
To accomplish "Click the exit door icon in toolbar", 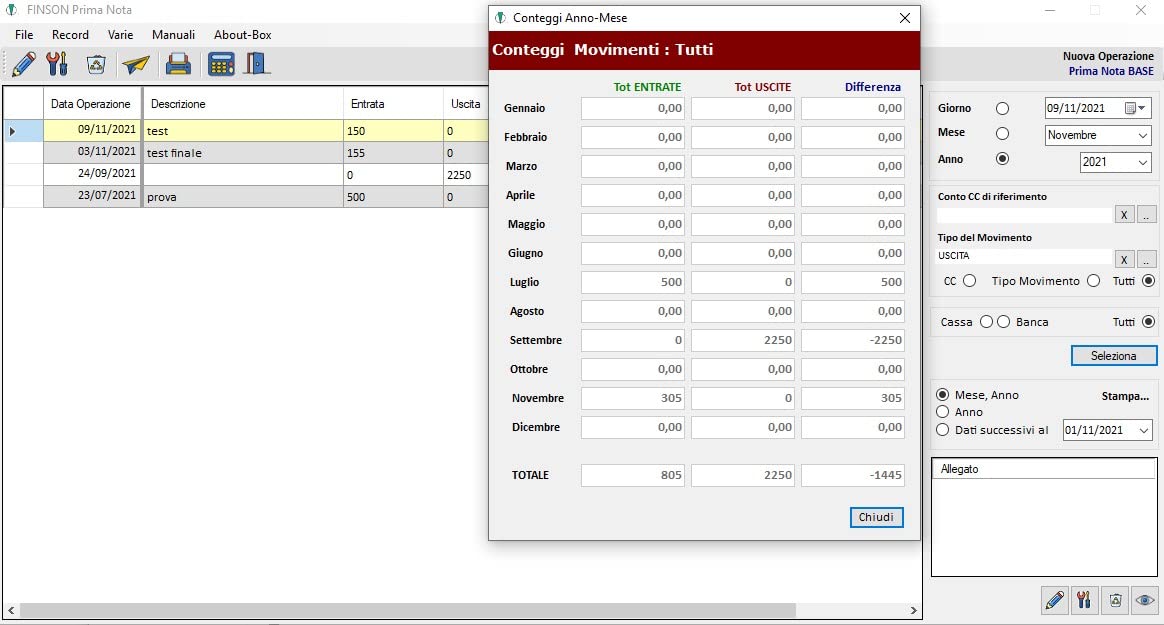I will pos(257,64).
